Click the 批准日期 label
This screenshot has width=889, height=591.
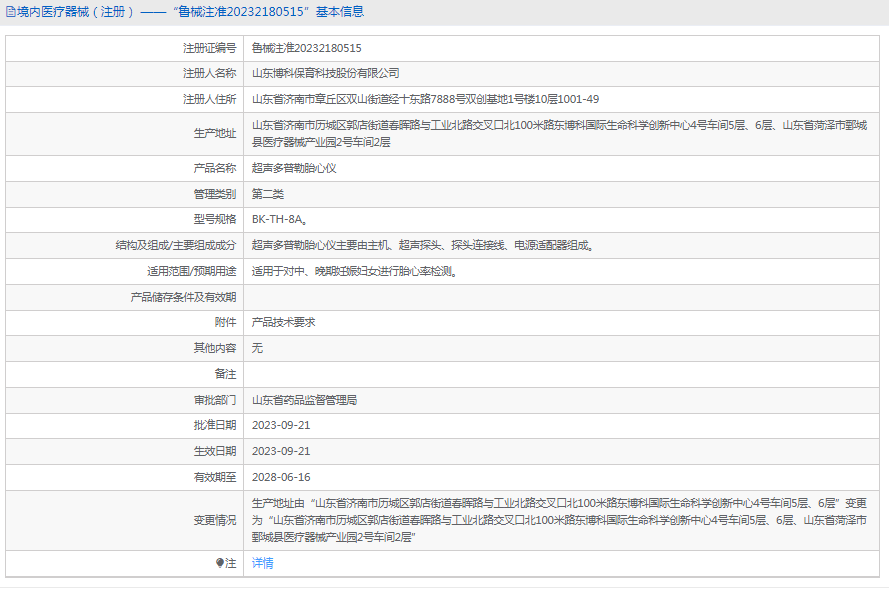point(215,425)
